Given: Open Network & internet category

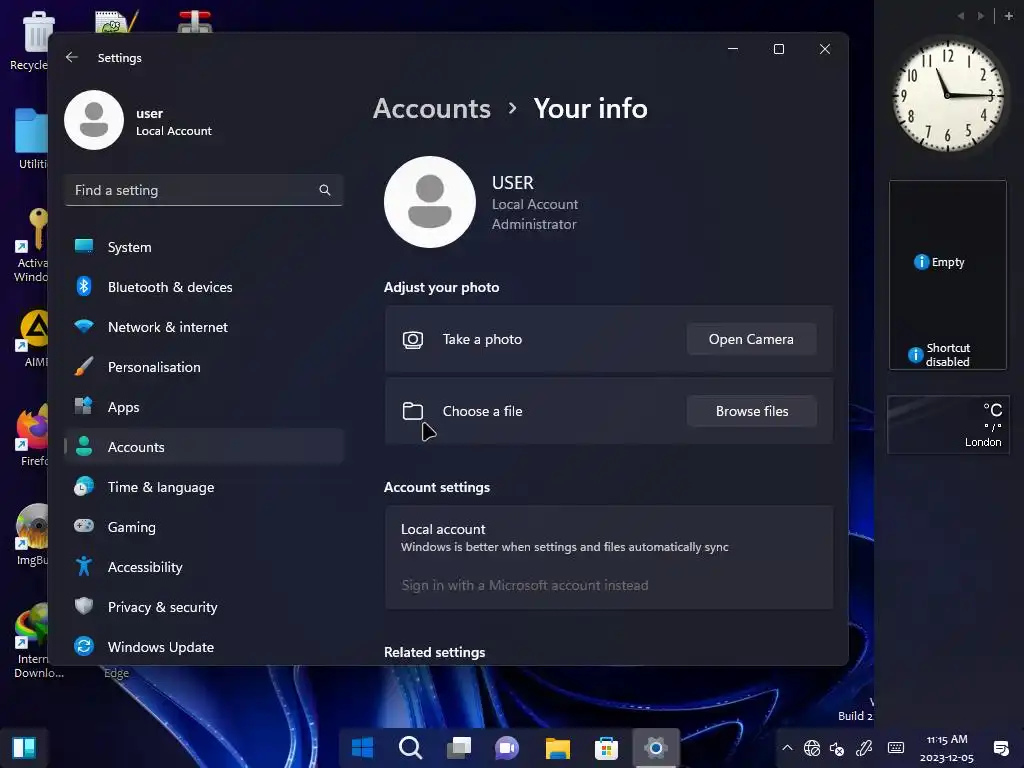Looking at the screenshot, I should click(204, 327).
